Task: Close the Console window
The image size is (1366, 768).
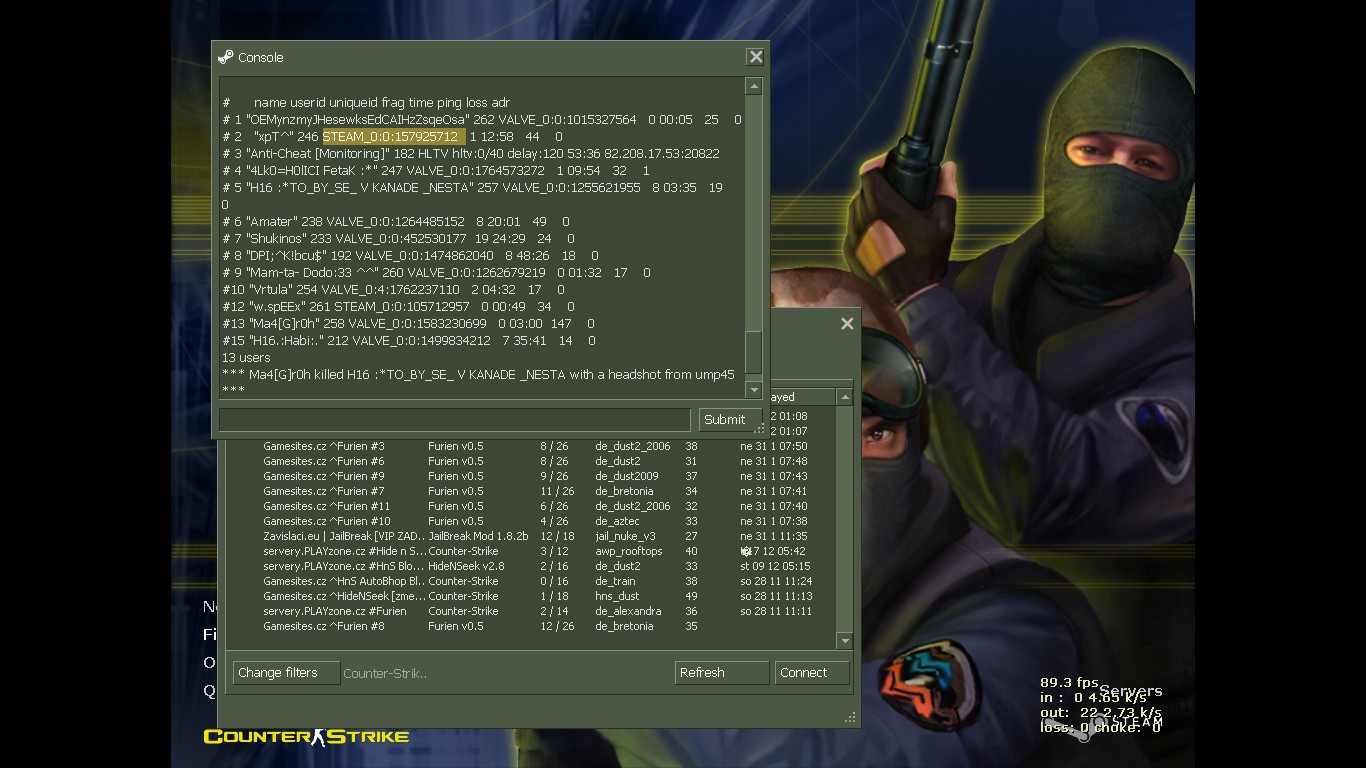Action: tap(756, 58)
